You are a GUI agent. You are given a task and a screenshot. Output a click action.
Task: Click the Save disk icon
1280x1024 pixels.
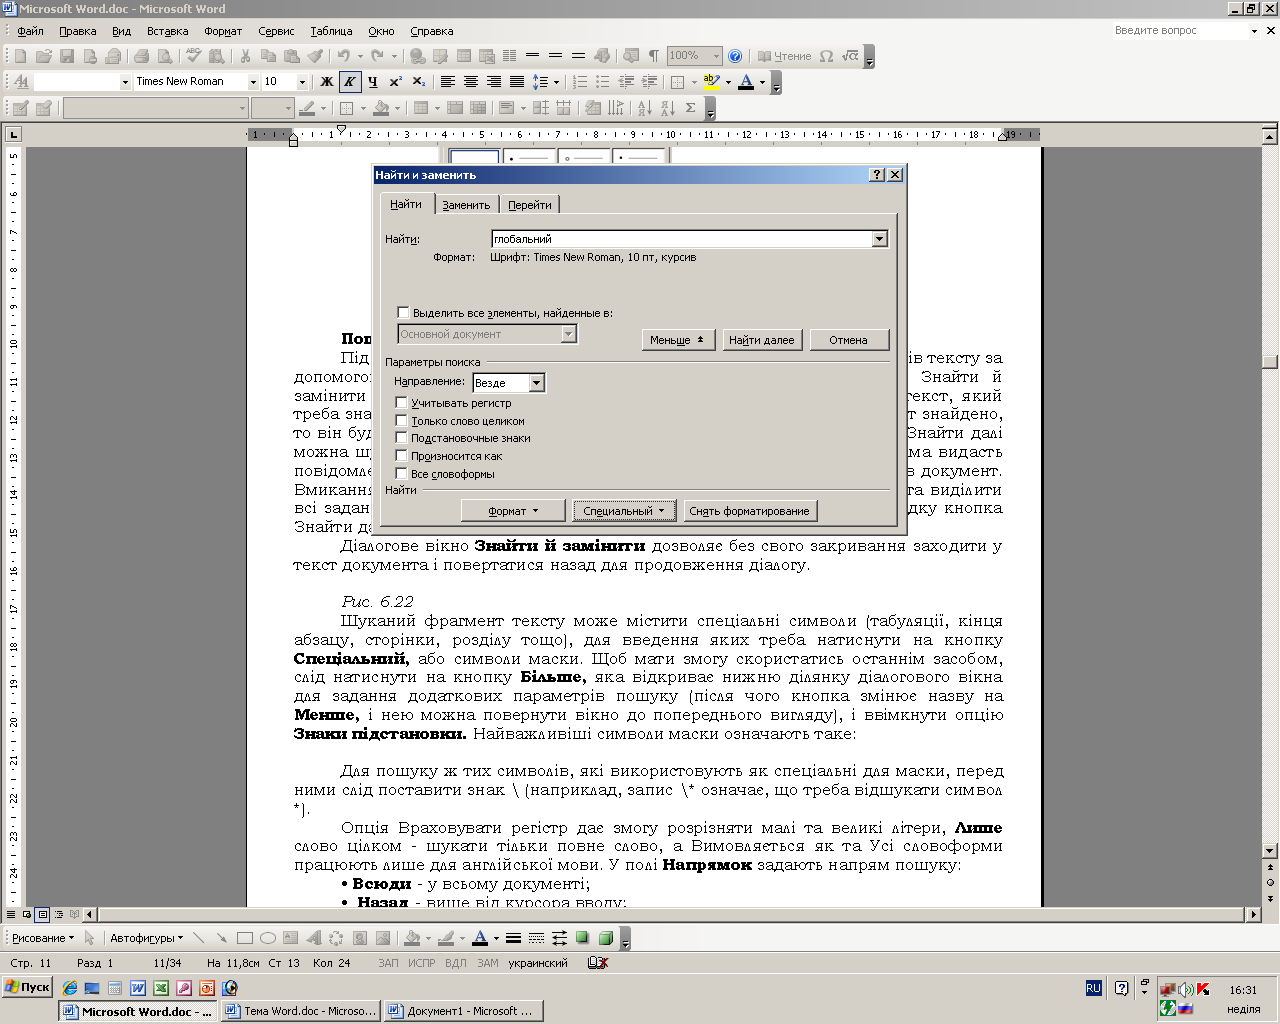click(x=67, y=56)
